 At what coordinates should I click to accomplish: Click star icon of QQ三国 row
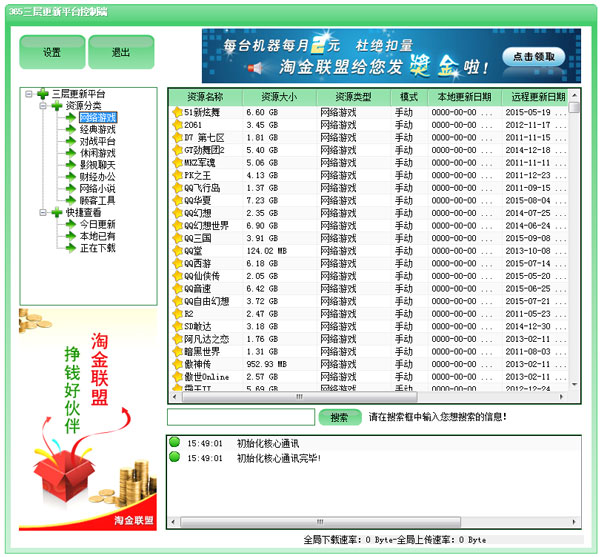[x=178, y=238]
